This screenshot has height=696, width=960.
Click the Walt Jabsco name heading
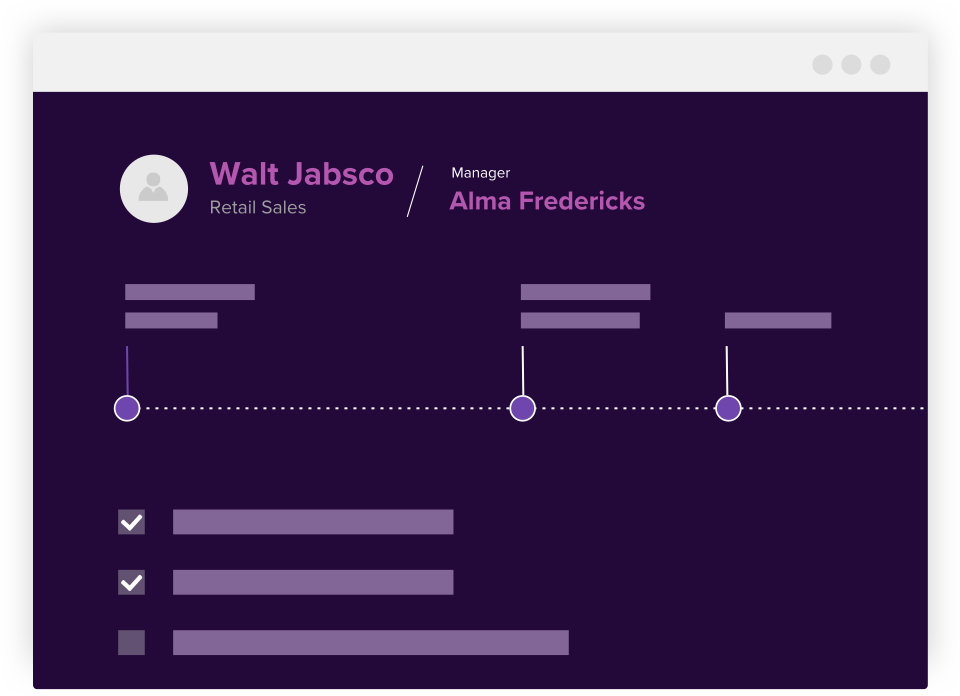tap(301, 174)
